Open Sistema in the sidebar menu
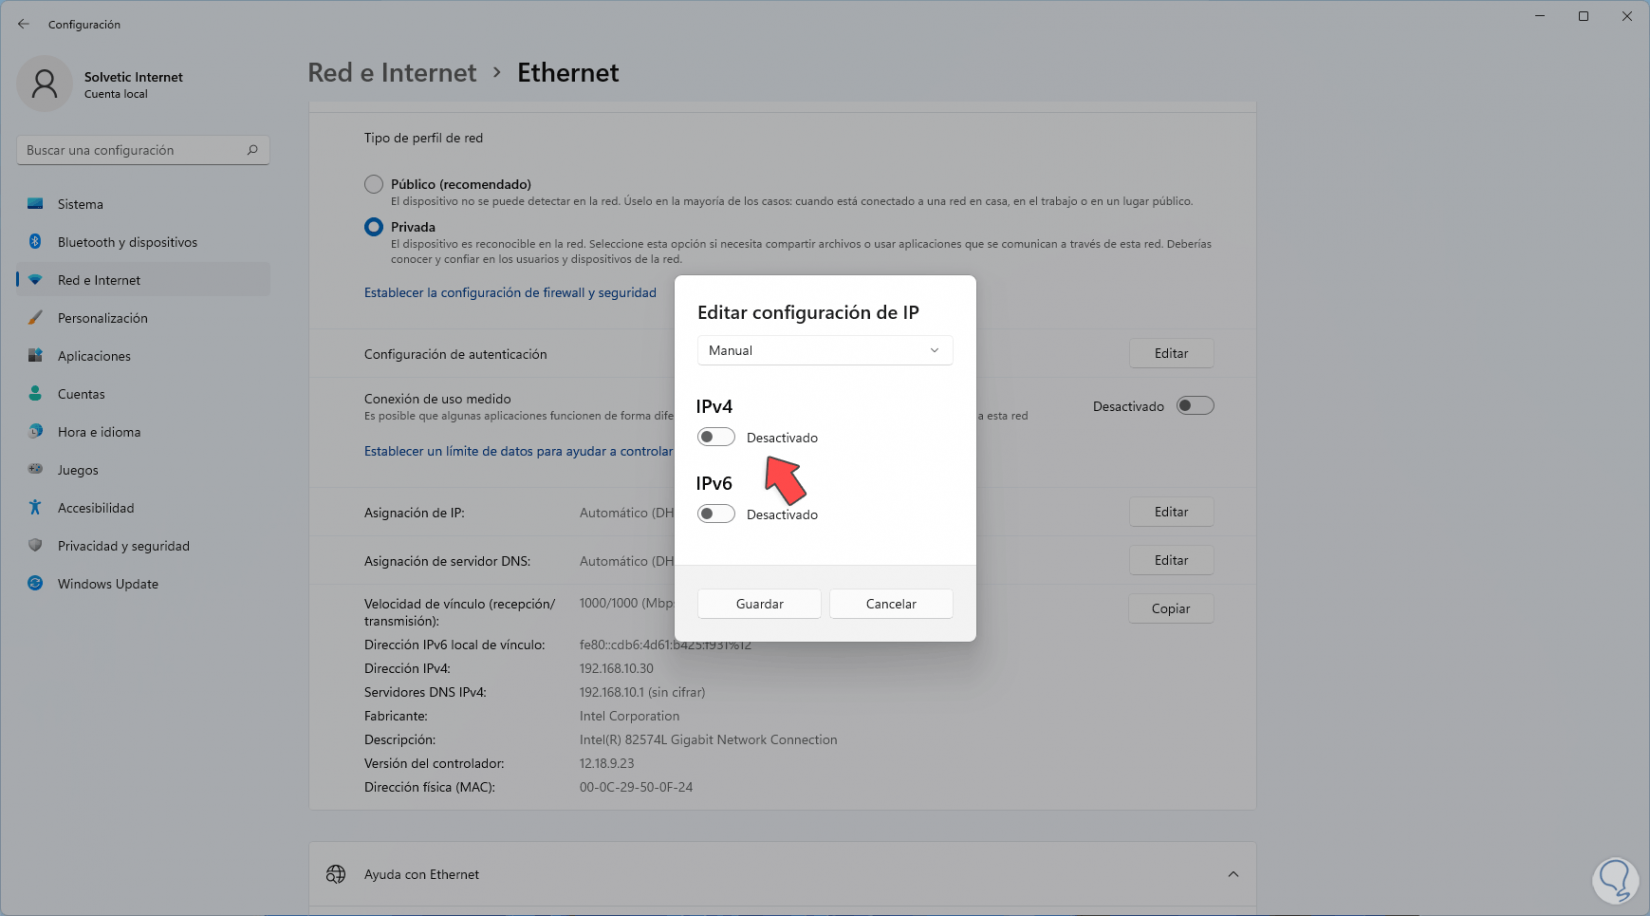Viewport: 1650px width, 916px height. (x=80, y=204)
